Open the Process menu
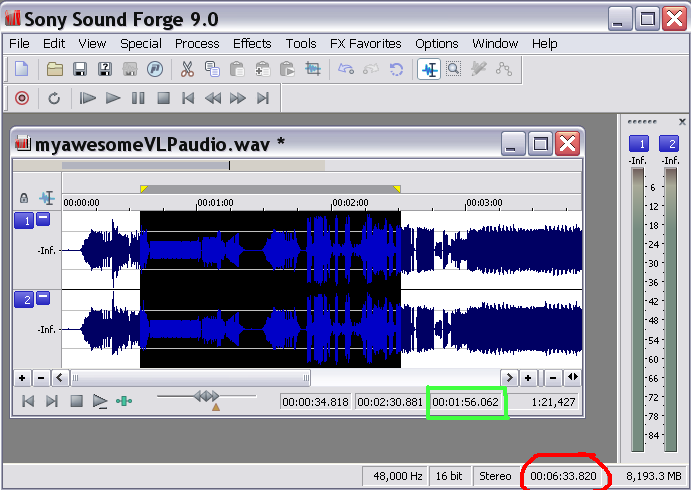 [x=197, y=44]
